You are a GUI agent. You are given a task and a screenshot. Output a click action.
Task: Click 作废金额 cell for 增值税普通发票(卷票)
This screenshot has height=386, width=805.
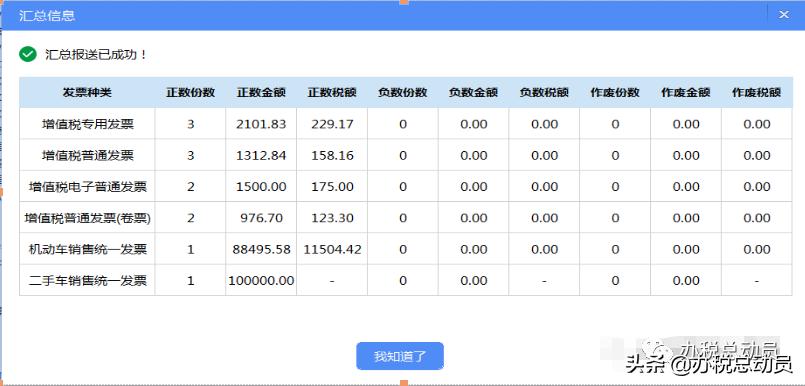pyautogui.click(x=686, y=218)
